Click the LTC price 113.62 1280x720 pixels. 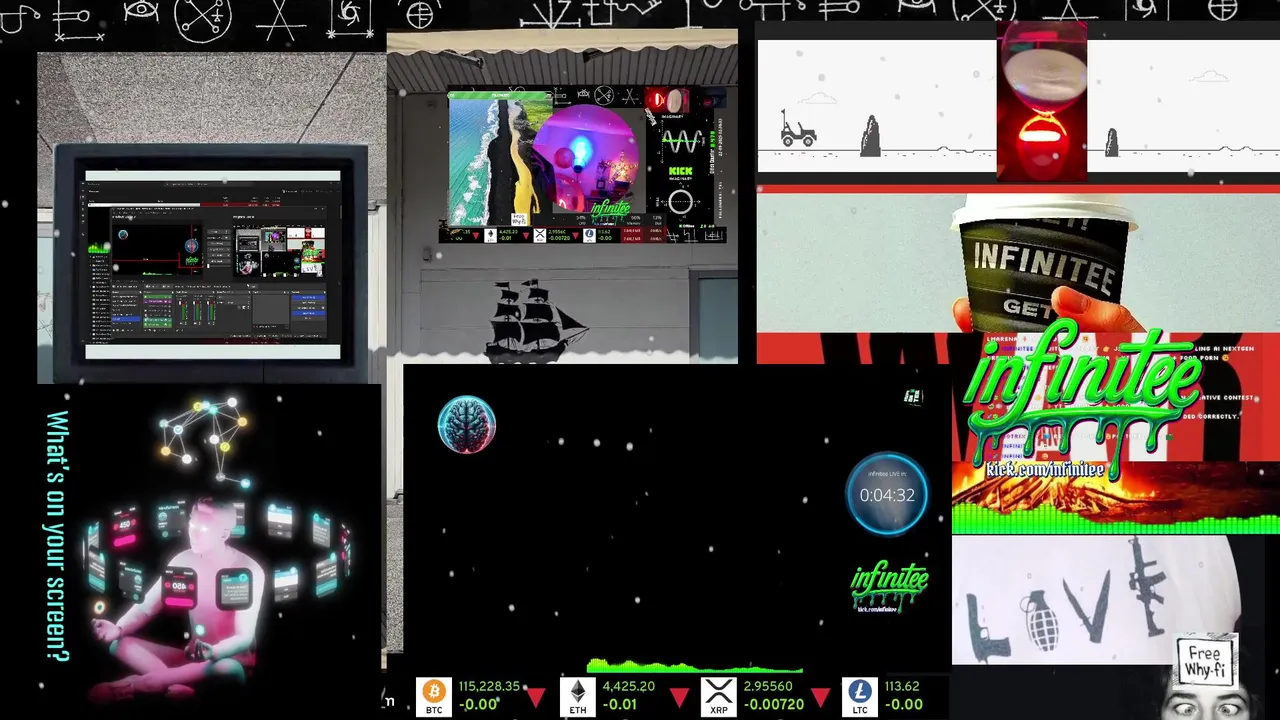coord(902,686)
